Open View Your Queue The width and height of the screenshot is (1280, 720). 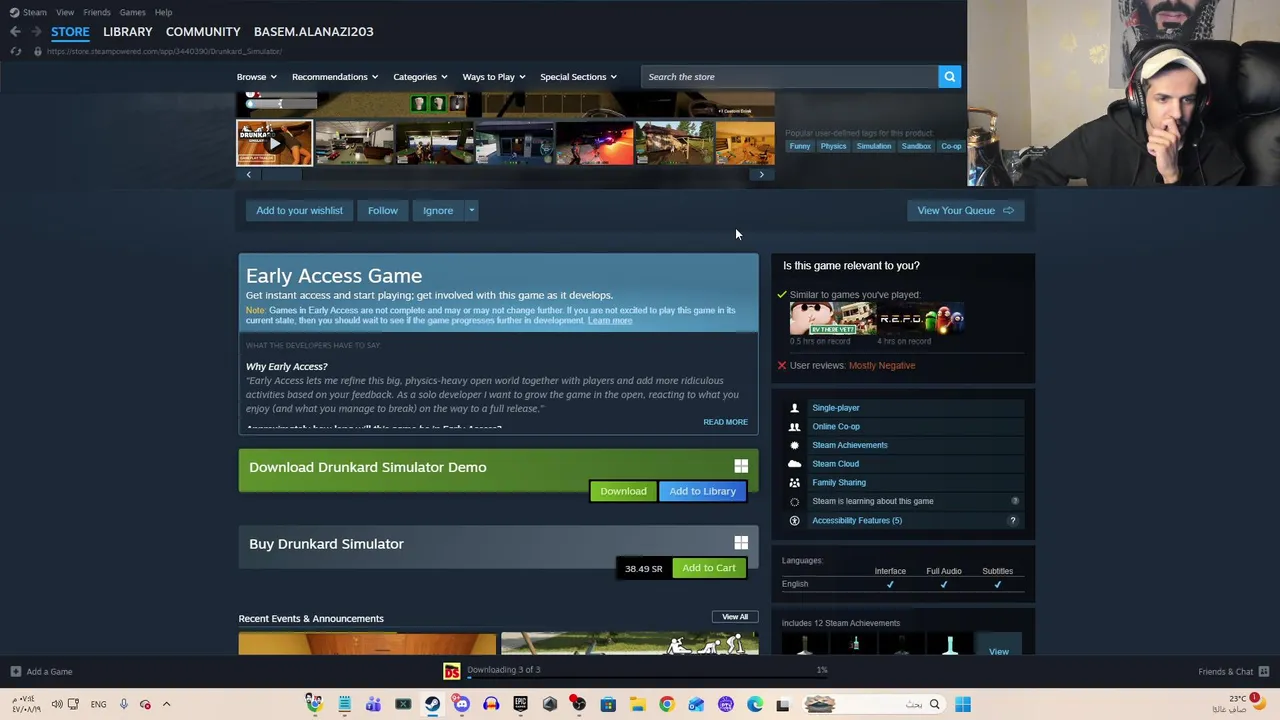pyautogui.click(x=965, y=211)
